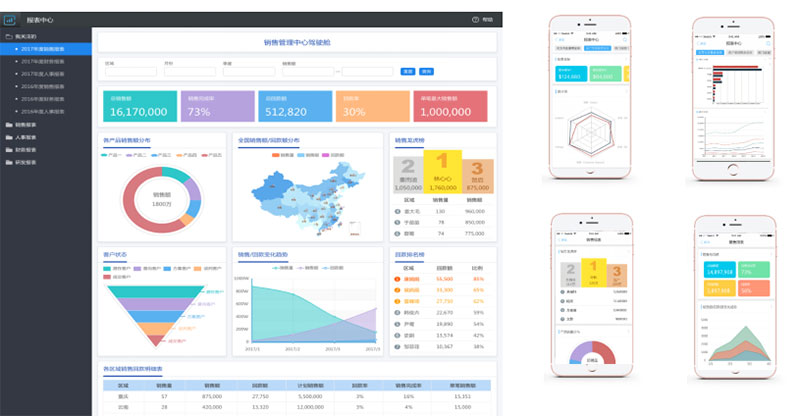This screenshot has width=800, height=416.
Task: Click the 销售管理中心驾驶舱 page title
Action: (297, 42)
